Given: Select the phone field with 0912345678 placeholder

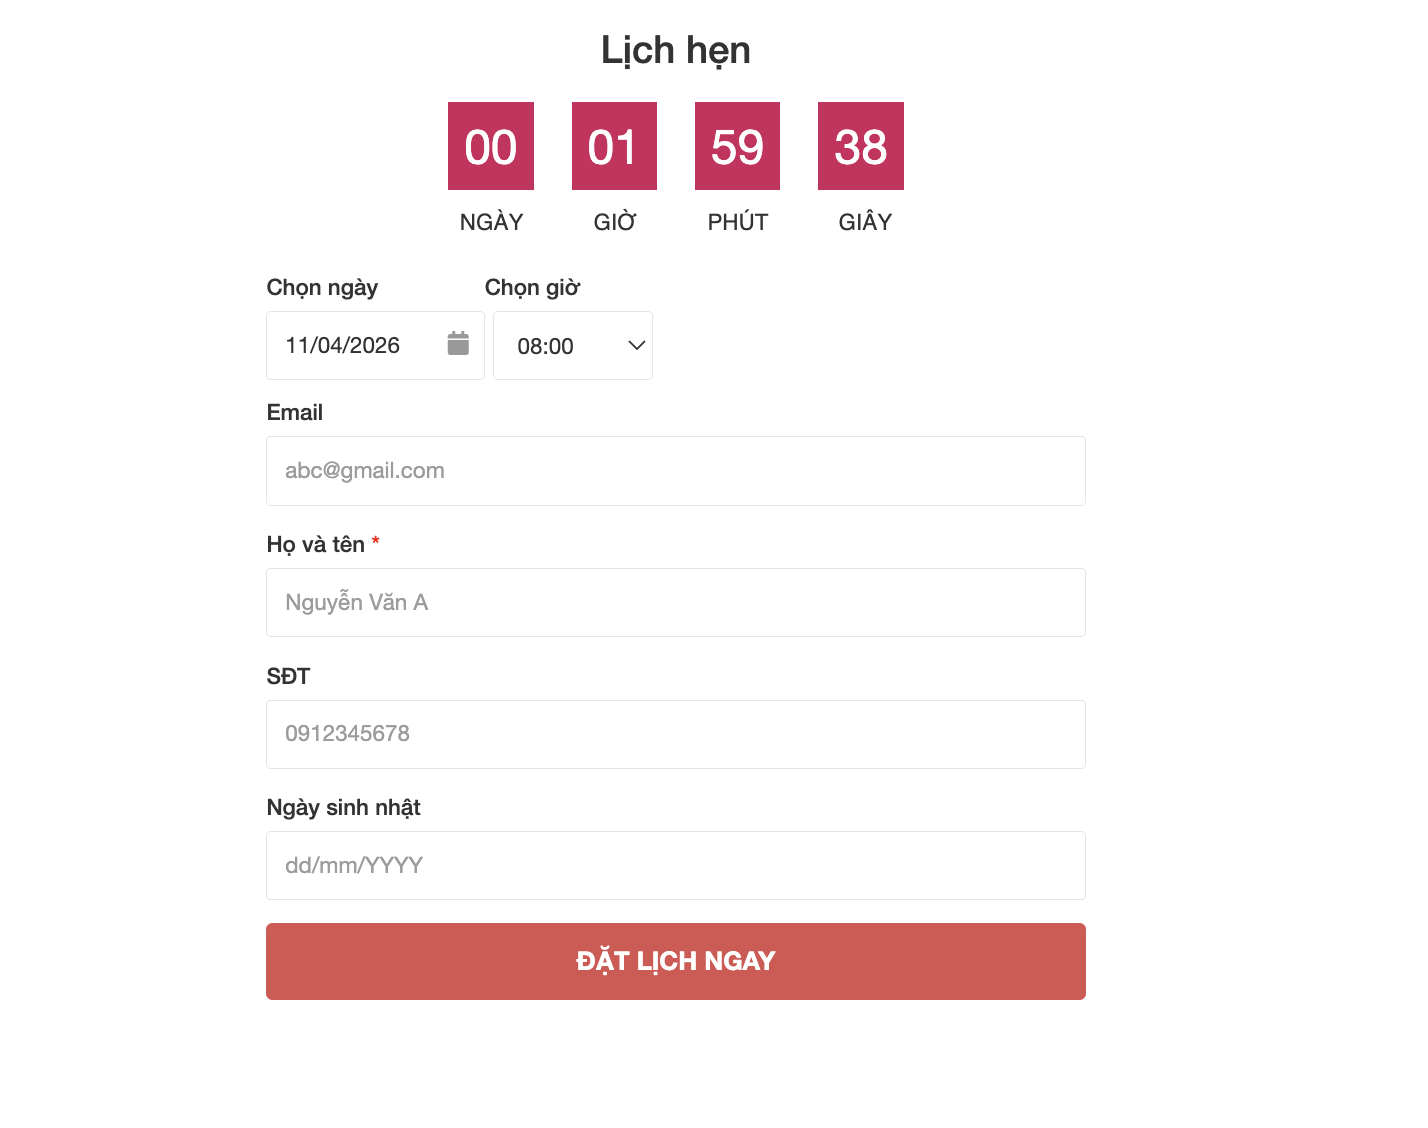Looking at the screenshot, I should 675,735.
